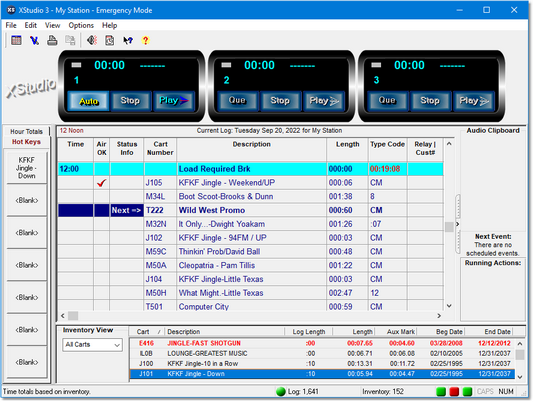Open the clock scheduled events icon
This screenshot has width=533, height=402.
tap(109, 40)
